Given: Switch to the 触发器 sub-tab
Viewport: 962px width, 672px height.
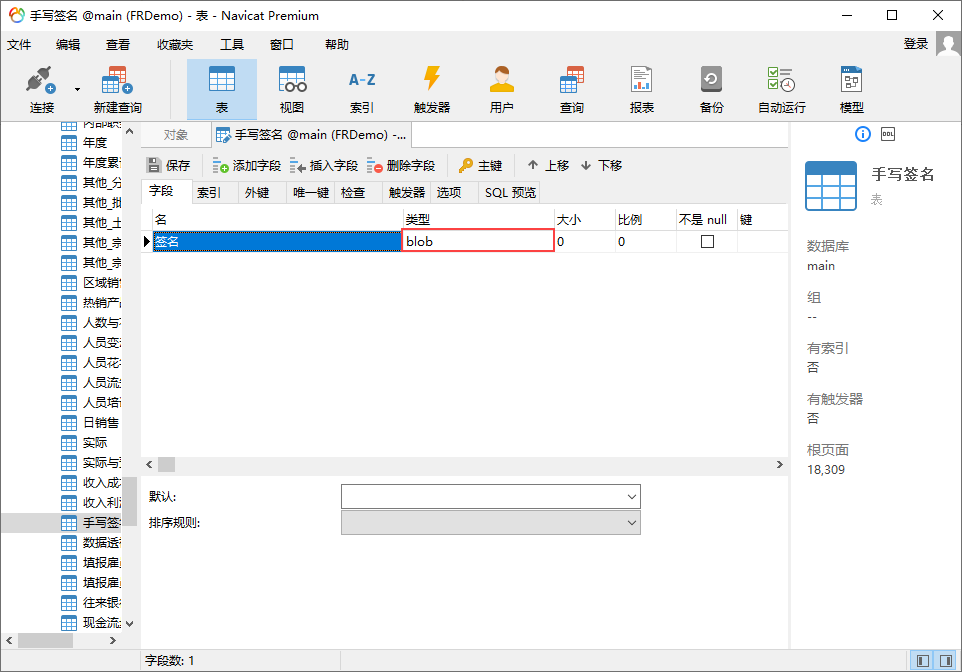Looking at the screenshot, I should tap(407, 192).
